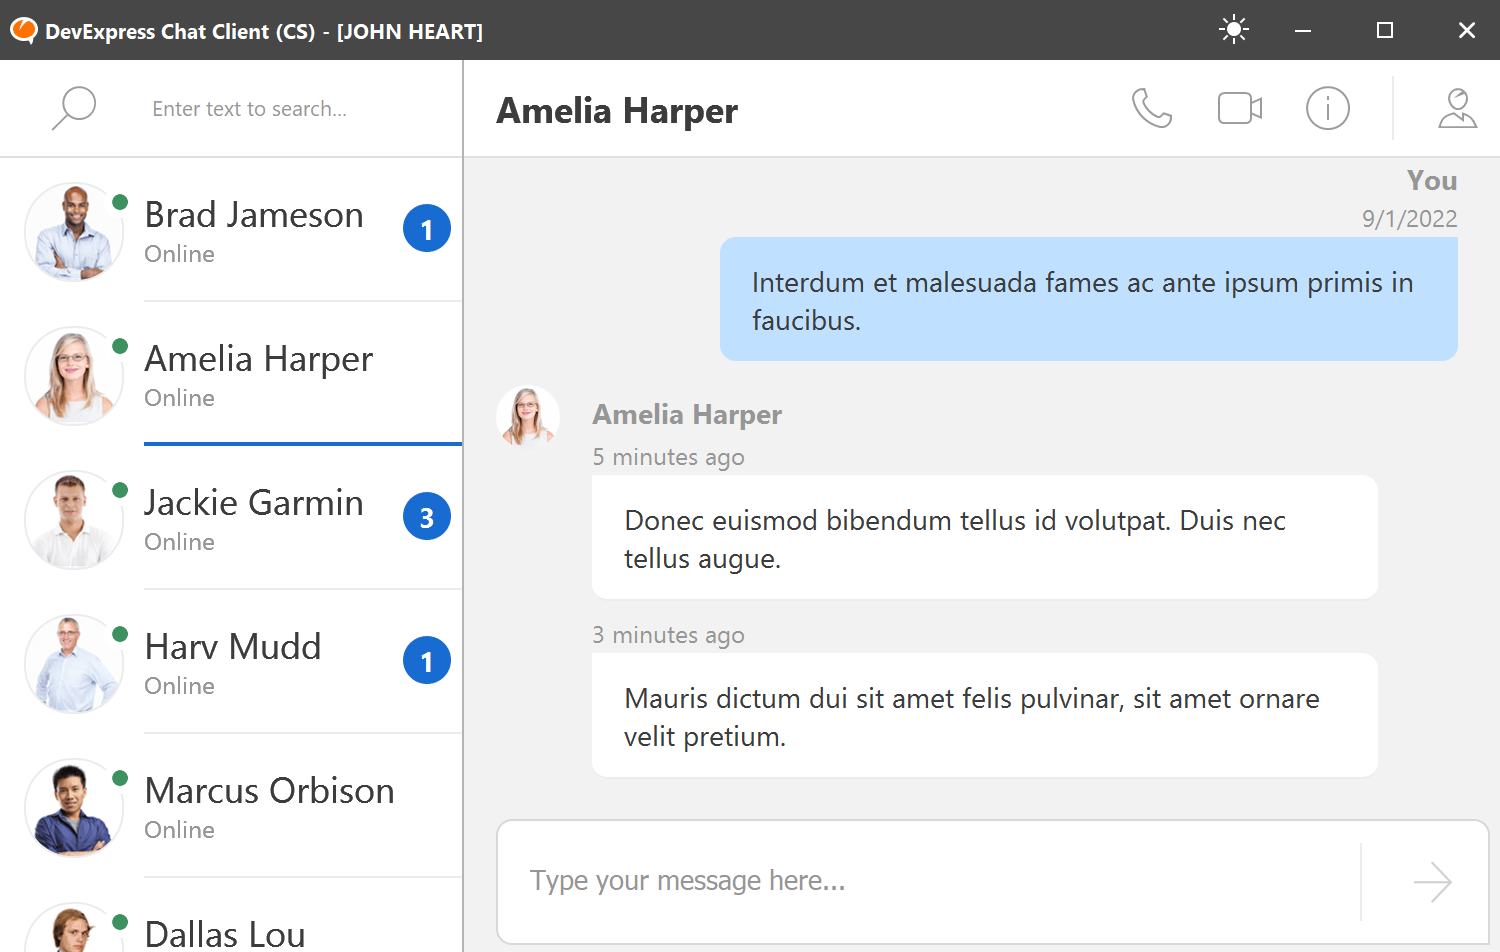Click Amelia Harper's avatar in the chat
This screenshot has width=1500, height=952.
click(527, 415)
